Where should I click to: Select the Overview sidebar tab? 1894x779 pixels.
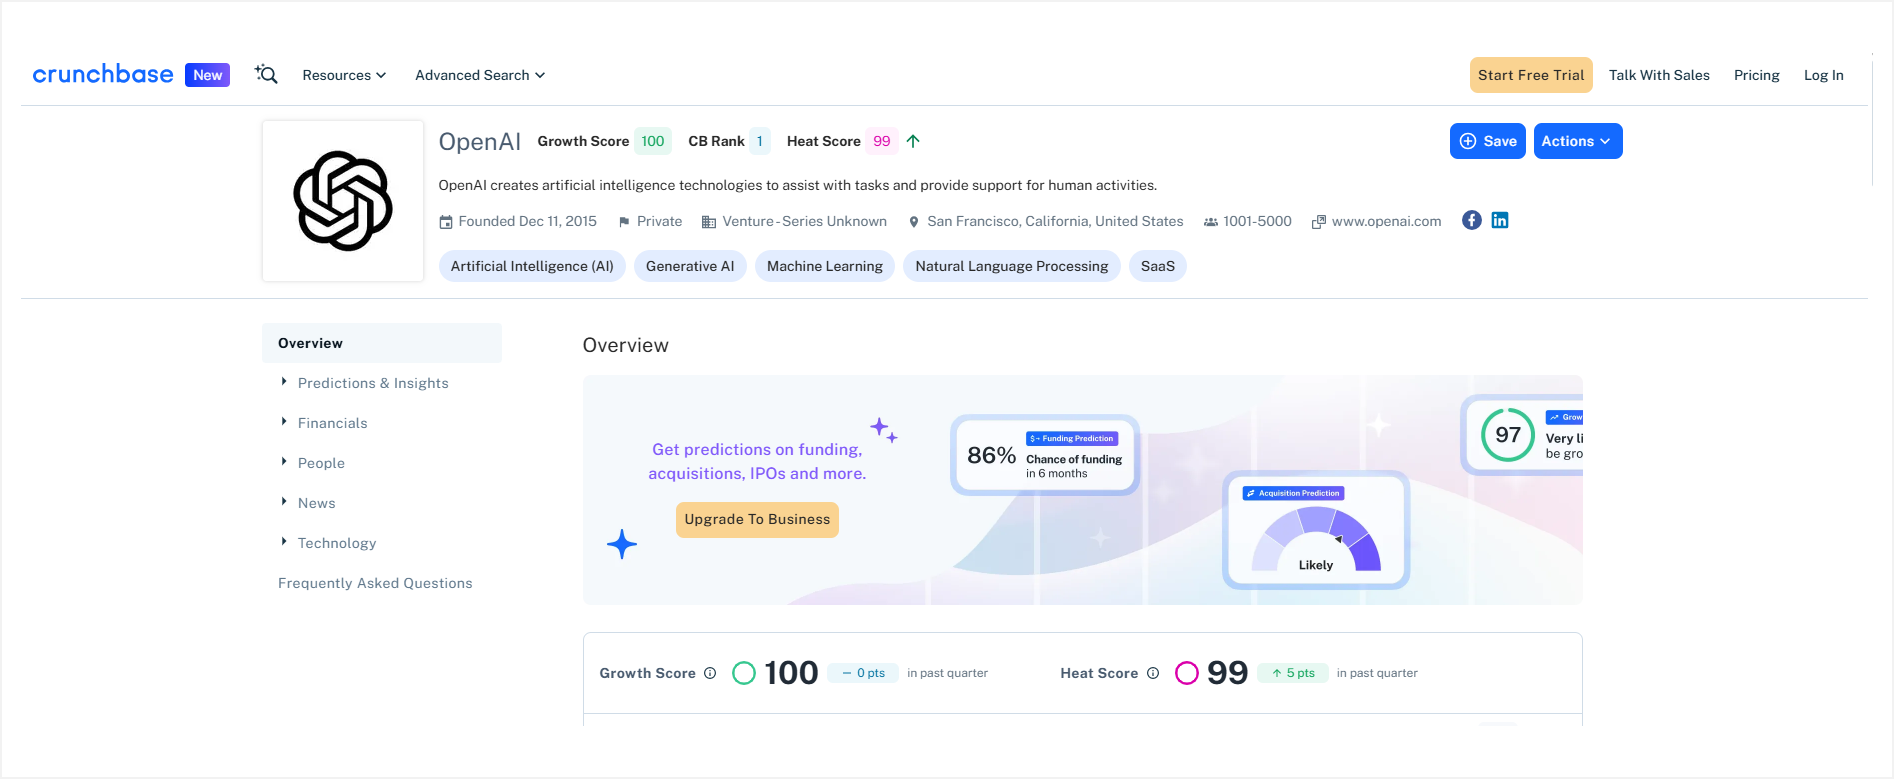tap(382, 343)
